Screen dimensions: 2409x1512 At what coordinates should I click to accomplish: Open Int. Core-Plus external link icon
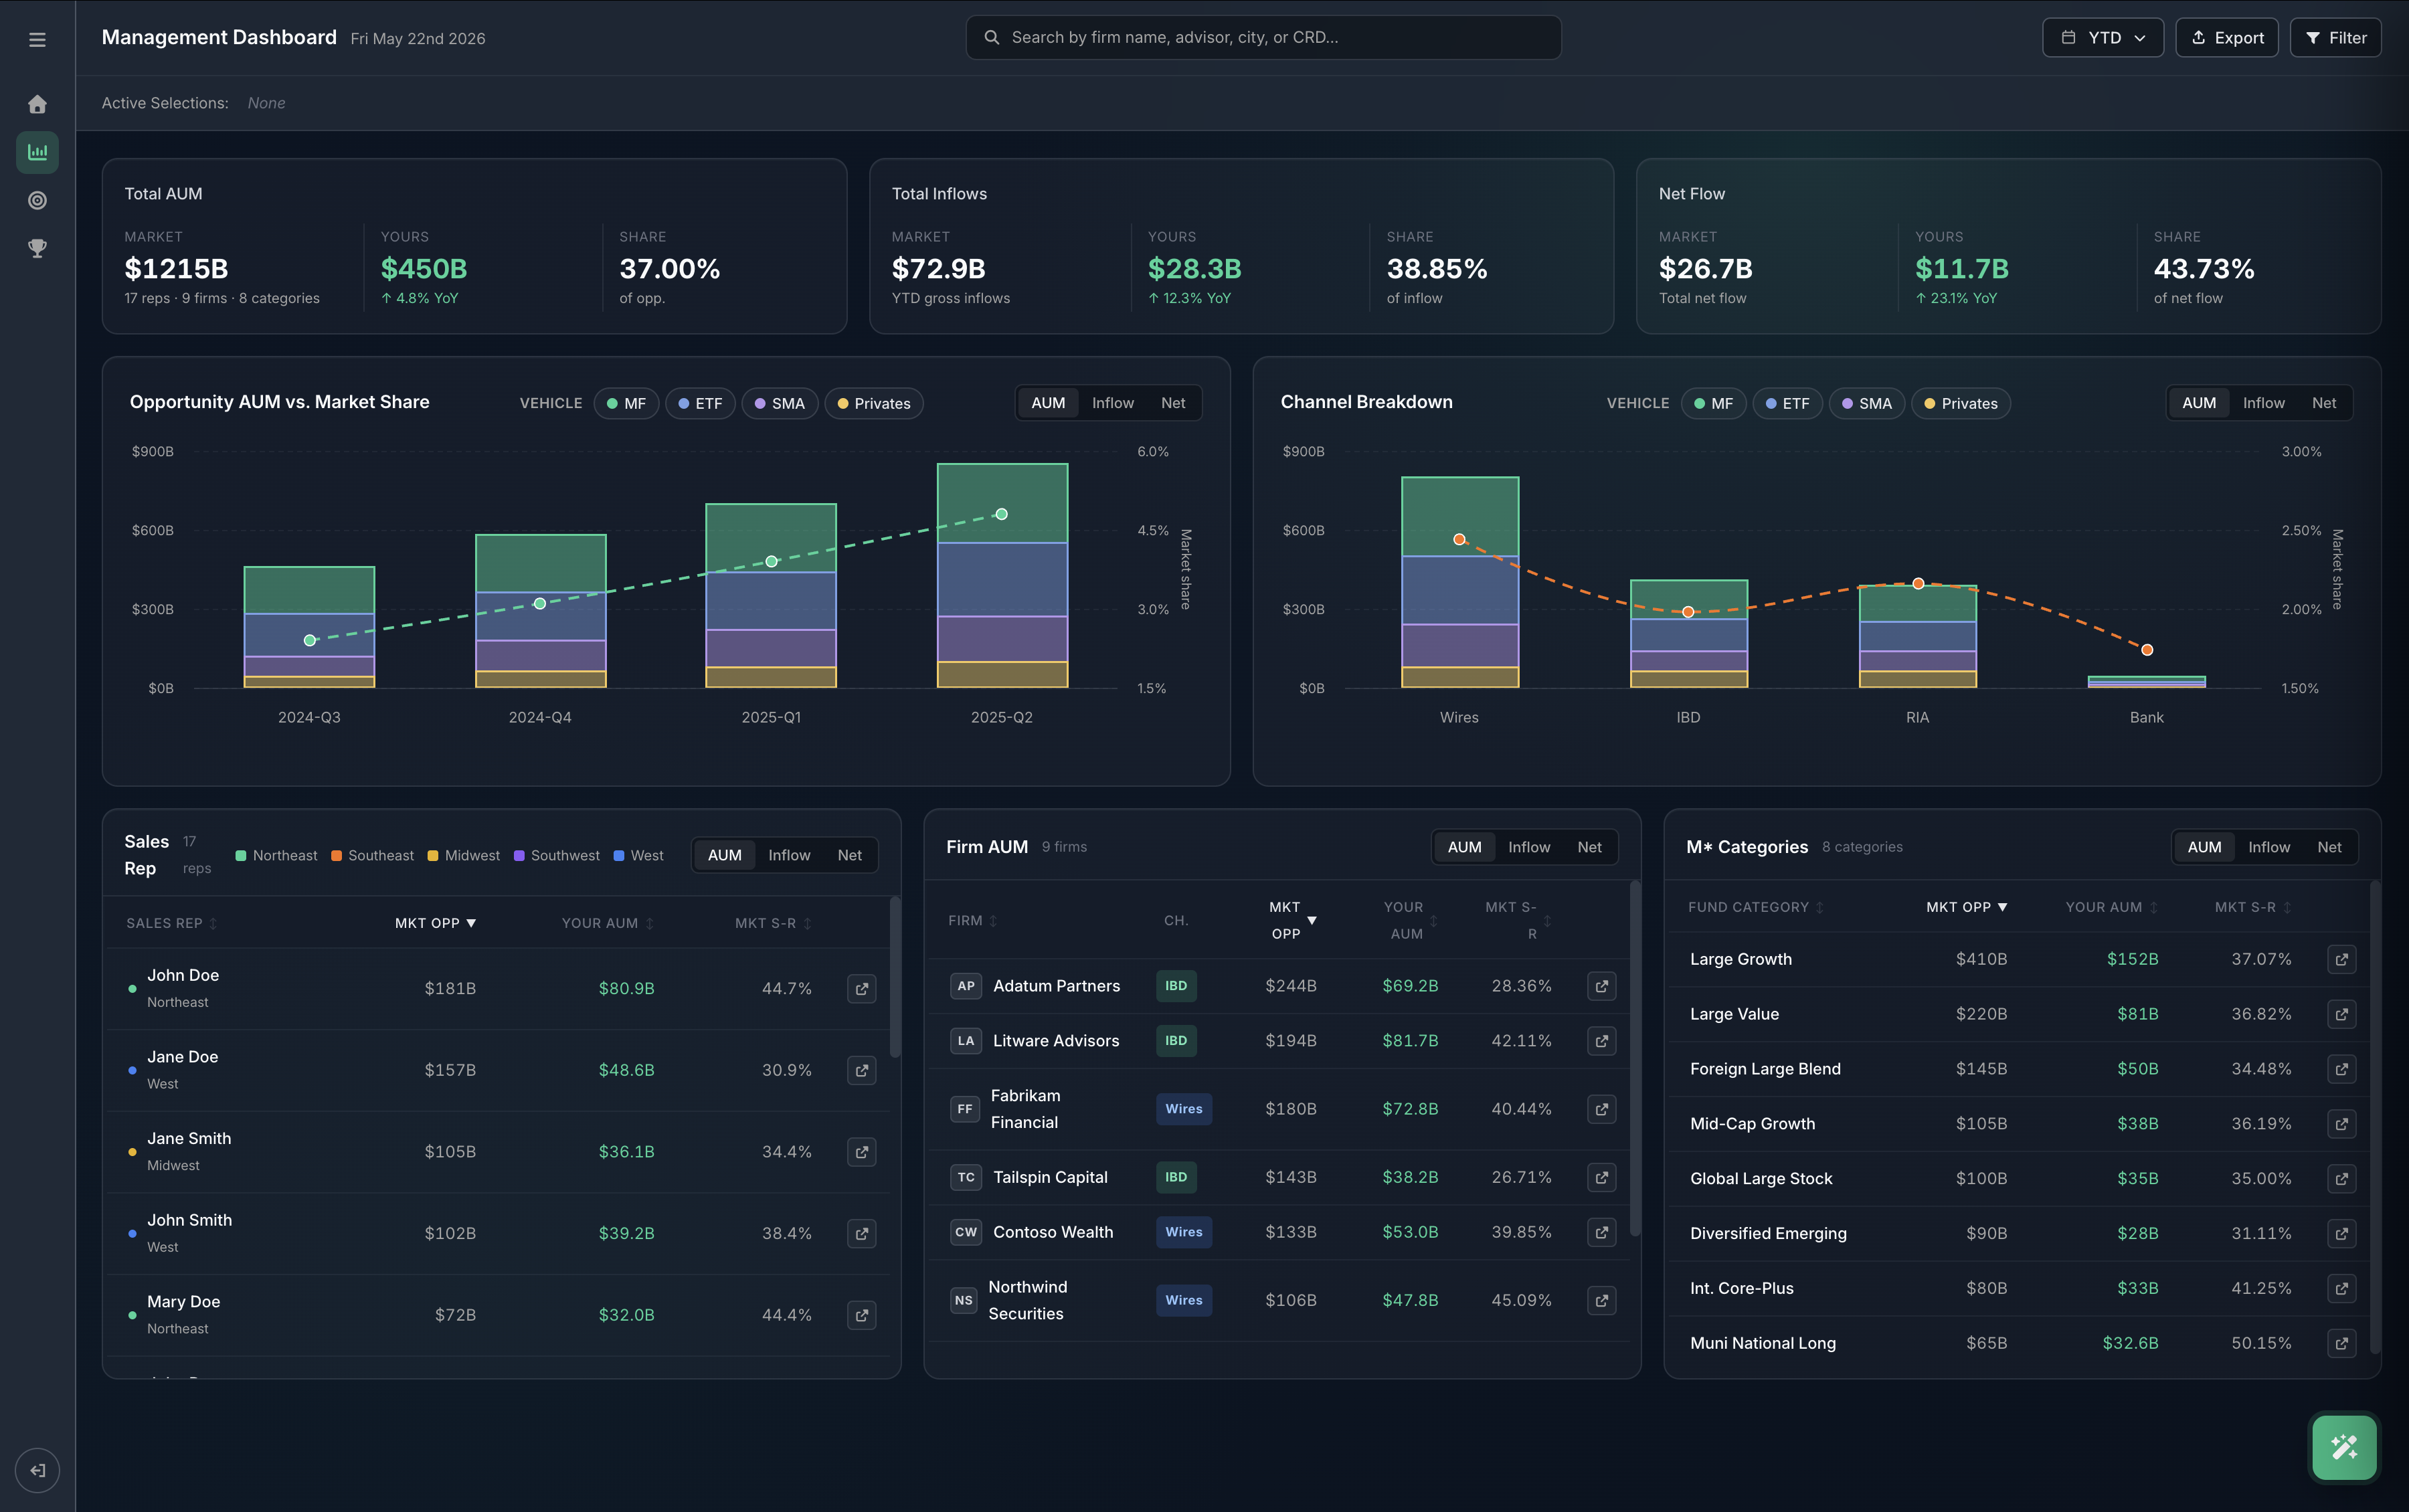click(2341, 1288)
